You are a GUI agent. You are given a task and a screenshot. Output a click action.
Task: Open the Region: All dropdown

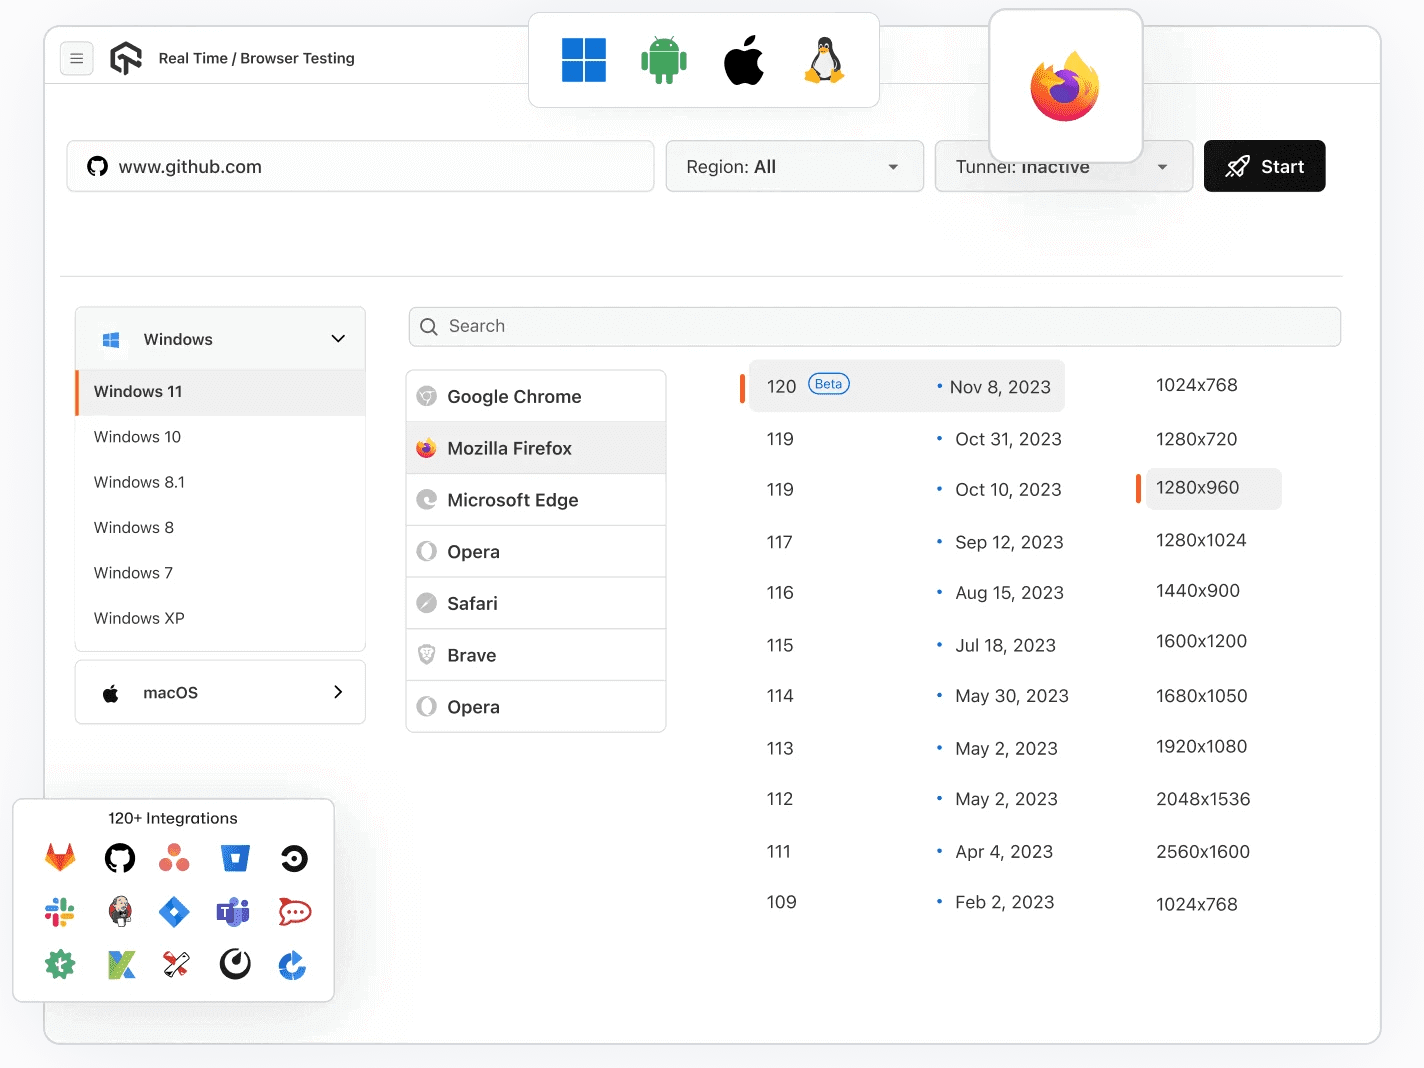point(794,167)
